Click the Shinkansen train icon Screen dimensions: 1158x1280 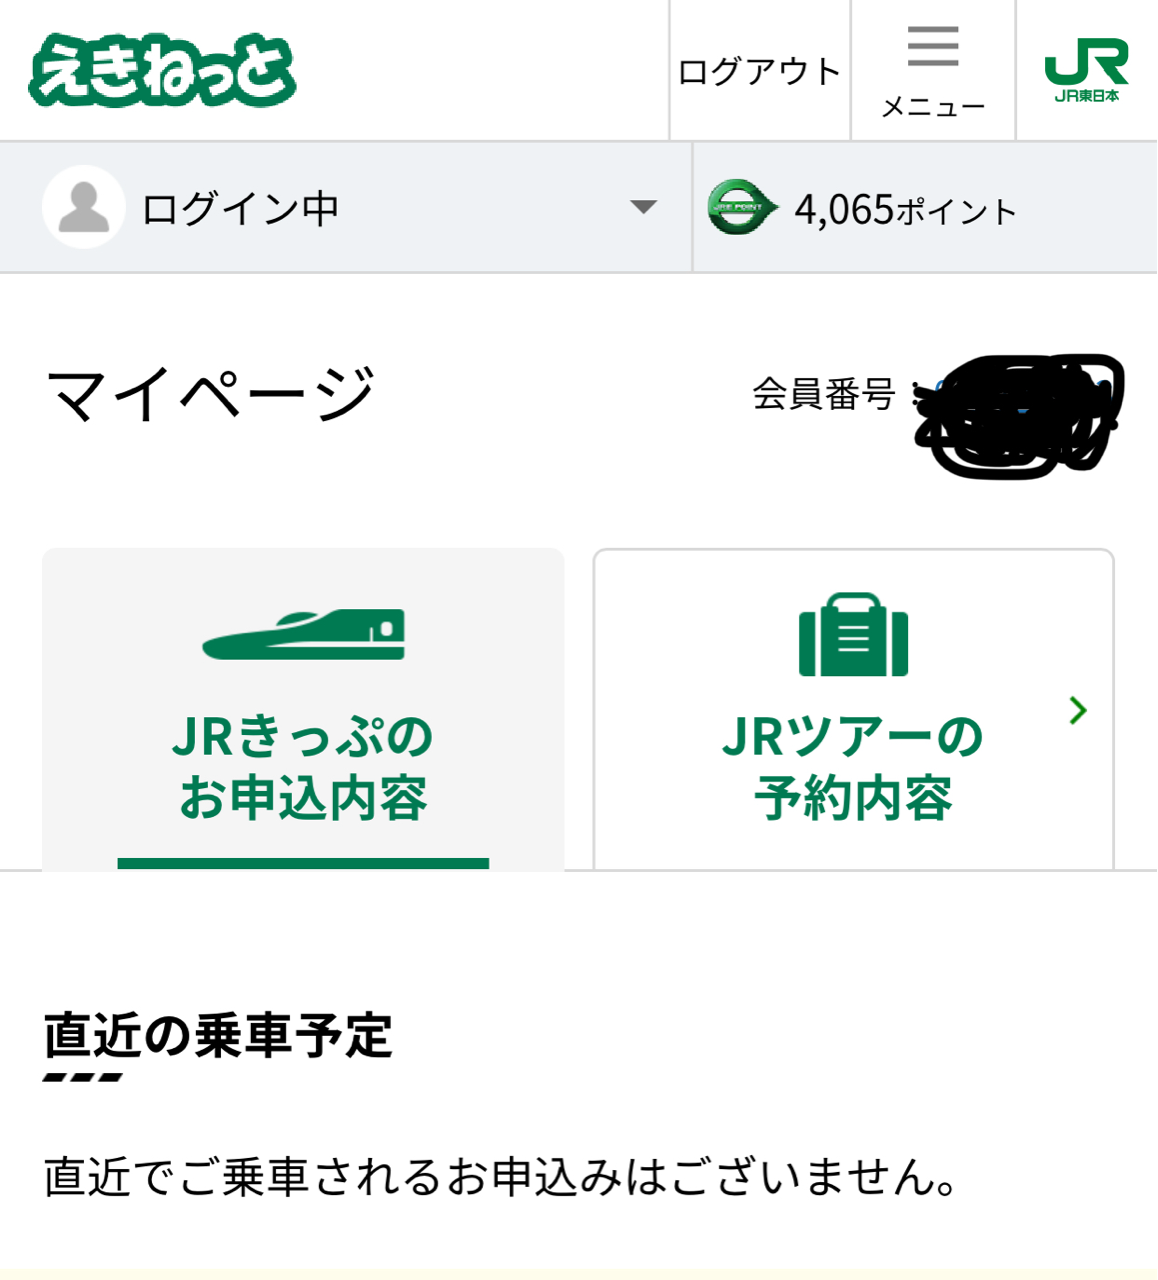[303, 634]
